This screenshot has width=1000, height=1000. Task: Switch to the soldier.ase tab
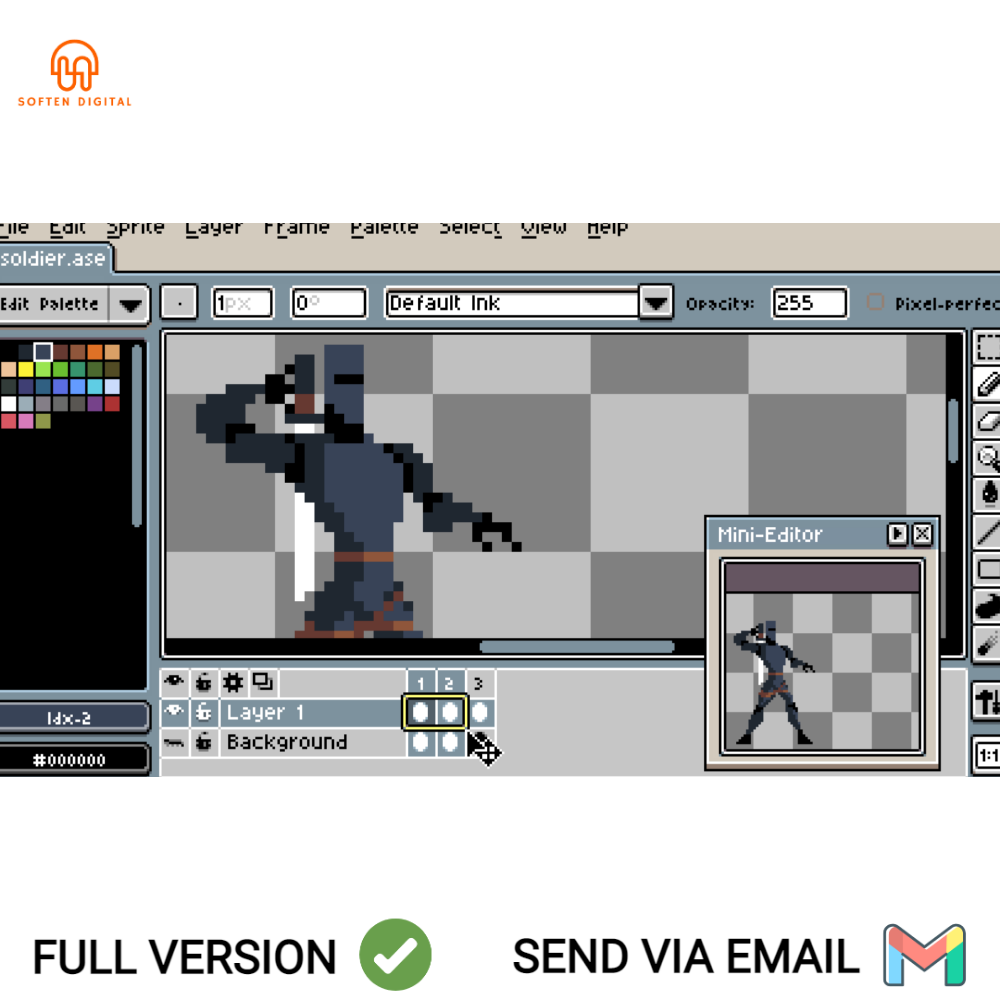pyautogui.click(x=54, y=258)
